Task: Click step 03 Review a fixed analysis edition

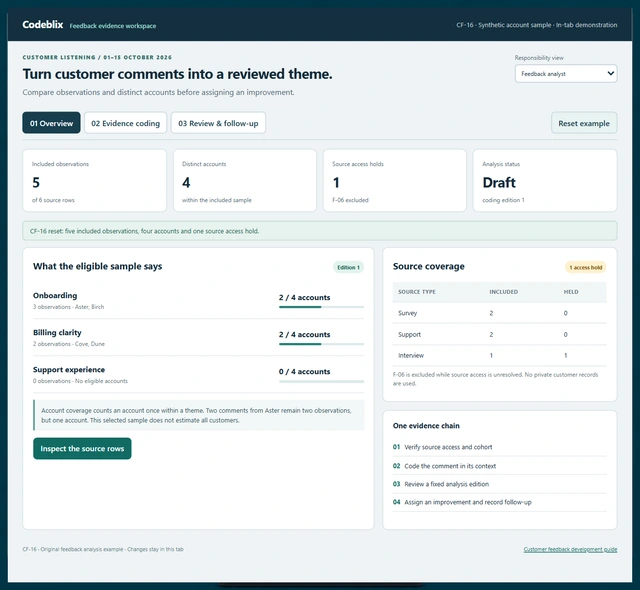Action: pyautogui.click(x=500, y=484)
